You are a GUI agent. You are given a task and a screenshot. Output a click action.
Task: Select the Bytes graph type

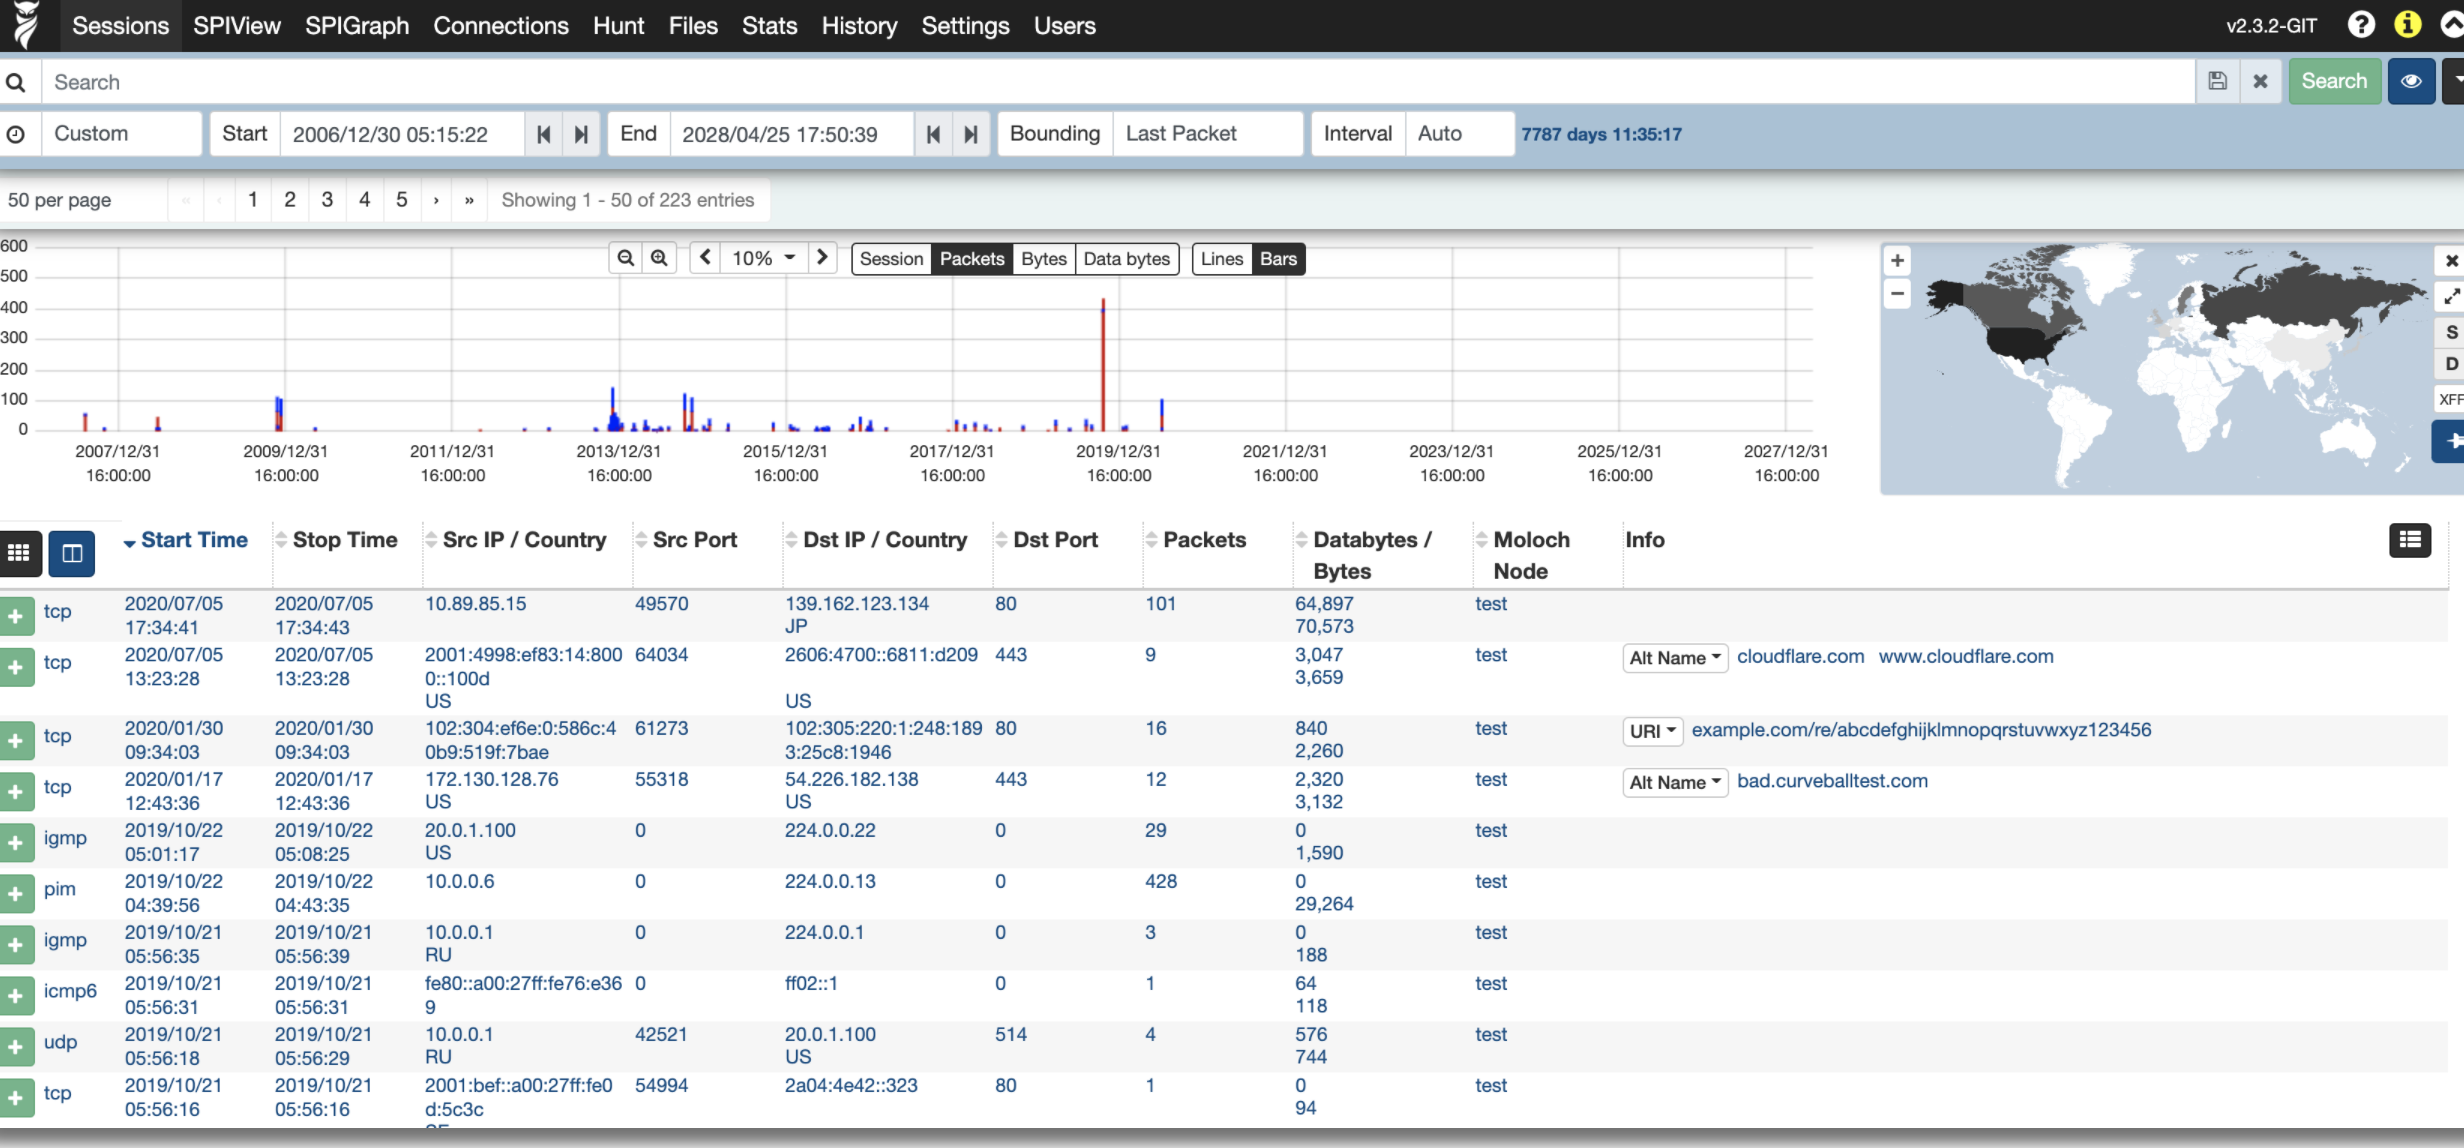coord(1043,259)
